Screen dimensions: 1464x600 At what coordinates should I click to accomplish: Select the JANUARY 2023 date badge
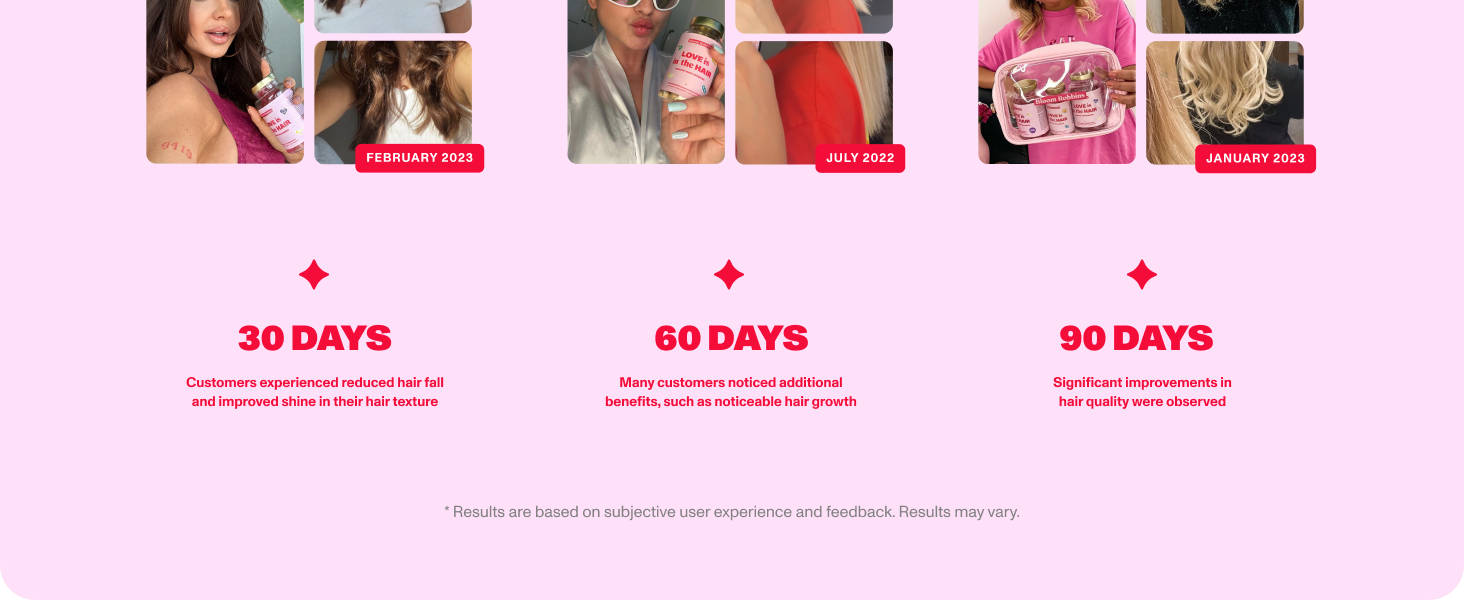pyautogui.click(x=1255, y=158)
